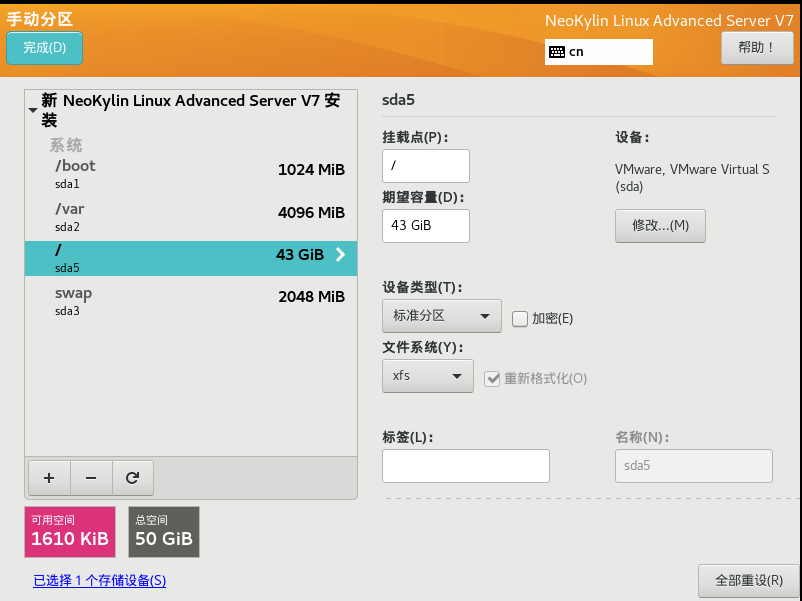This screenshot has width=802, height=601.
Task: Click the 修改...(M) modify device button
Action: coord(660,226)
